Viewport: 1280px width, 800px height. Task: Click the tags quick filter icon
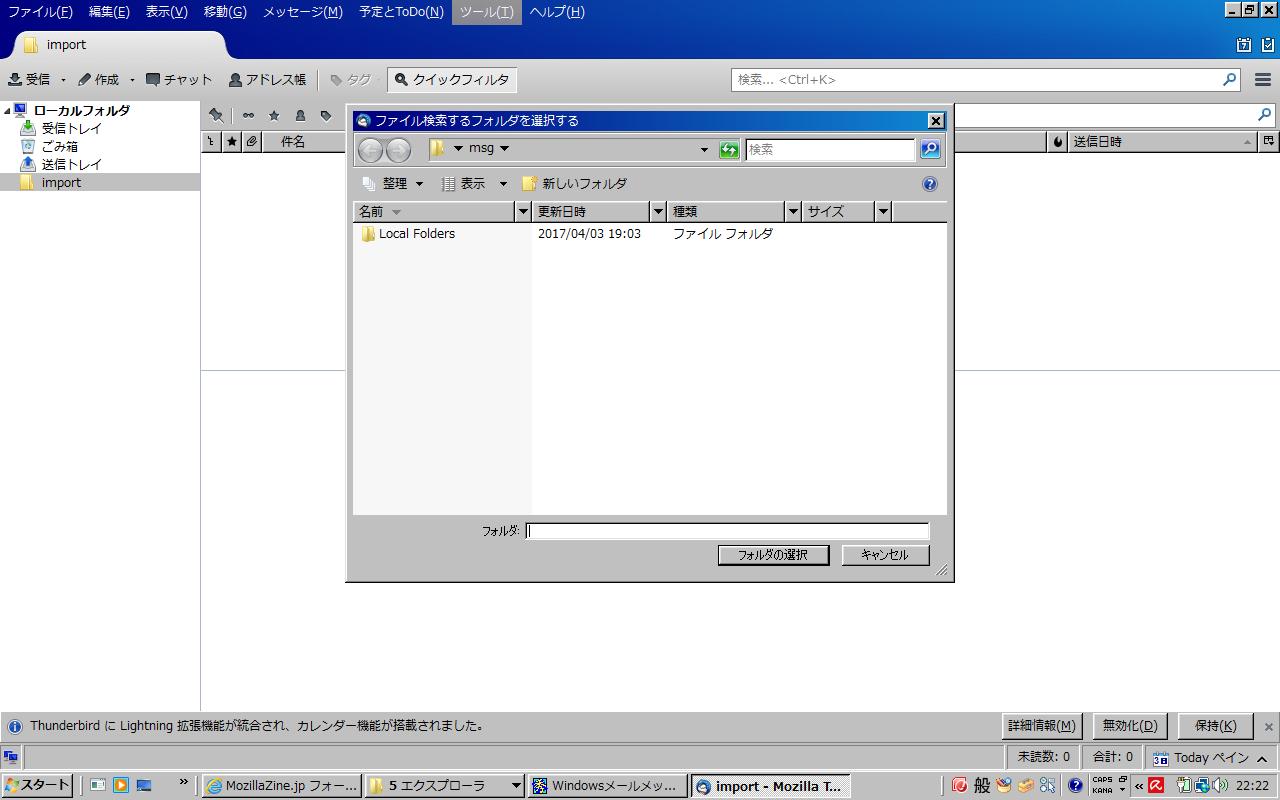326,115
